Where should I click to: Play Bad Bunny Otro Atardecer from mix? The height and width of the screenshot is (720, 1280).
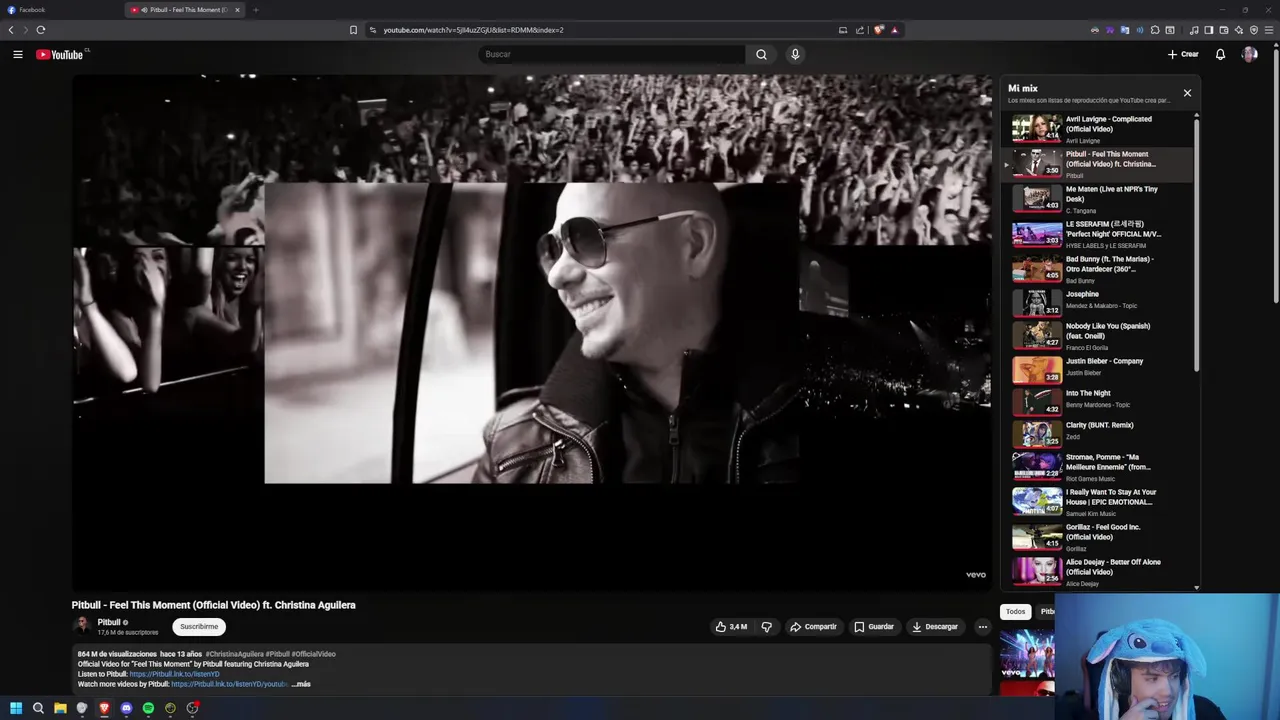pyautogui.click(x=1097, y=269)
